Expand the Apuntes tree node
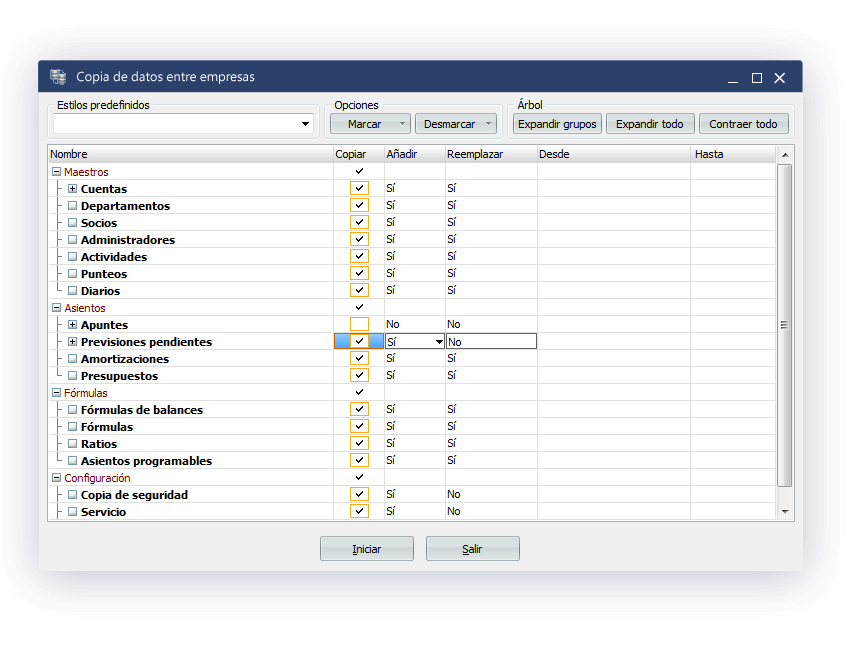The height and width of the screenshot is (664, 850). click(x=72, y=325)
